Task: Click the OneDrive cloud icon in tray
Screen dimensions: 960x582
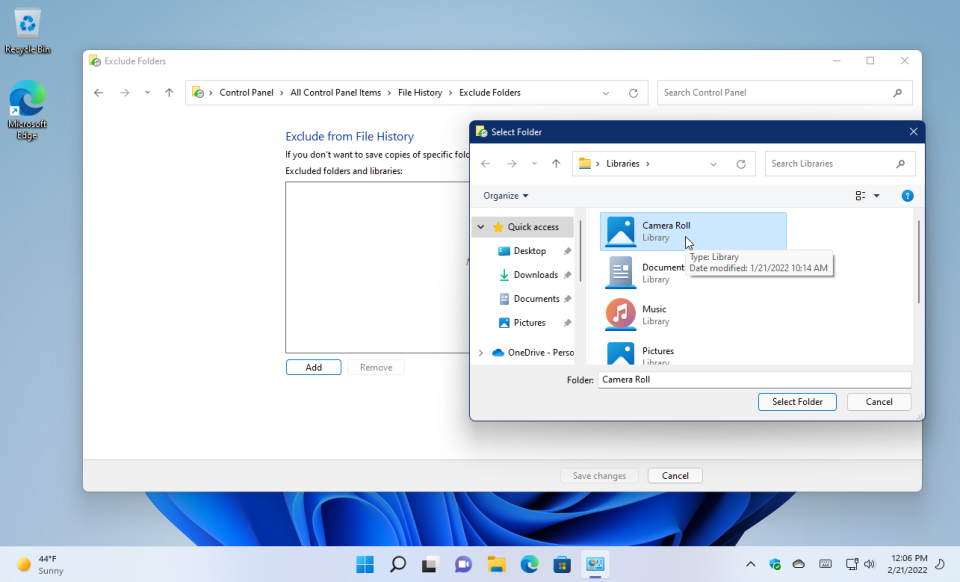Action: (799, 563)
